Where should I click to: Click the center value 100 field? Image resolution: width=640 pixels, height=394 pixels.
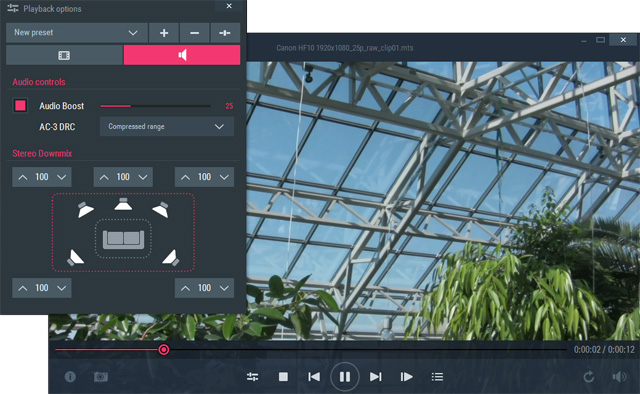pyautogui.click(x=123, y=177)
